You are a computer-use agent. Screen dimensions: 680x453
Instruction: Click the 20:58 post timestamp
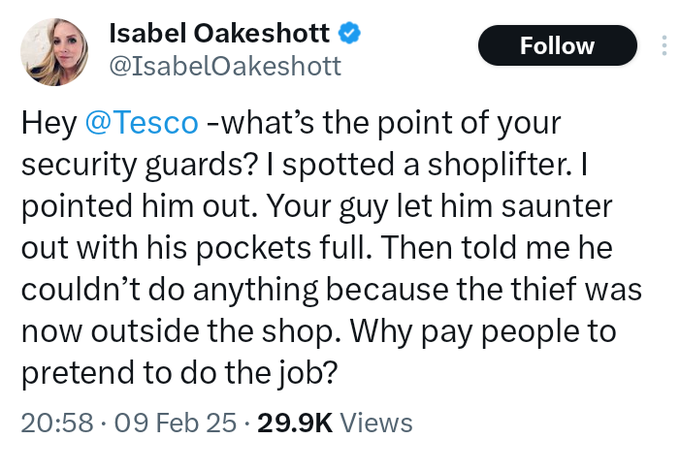(x=57, y=423)
